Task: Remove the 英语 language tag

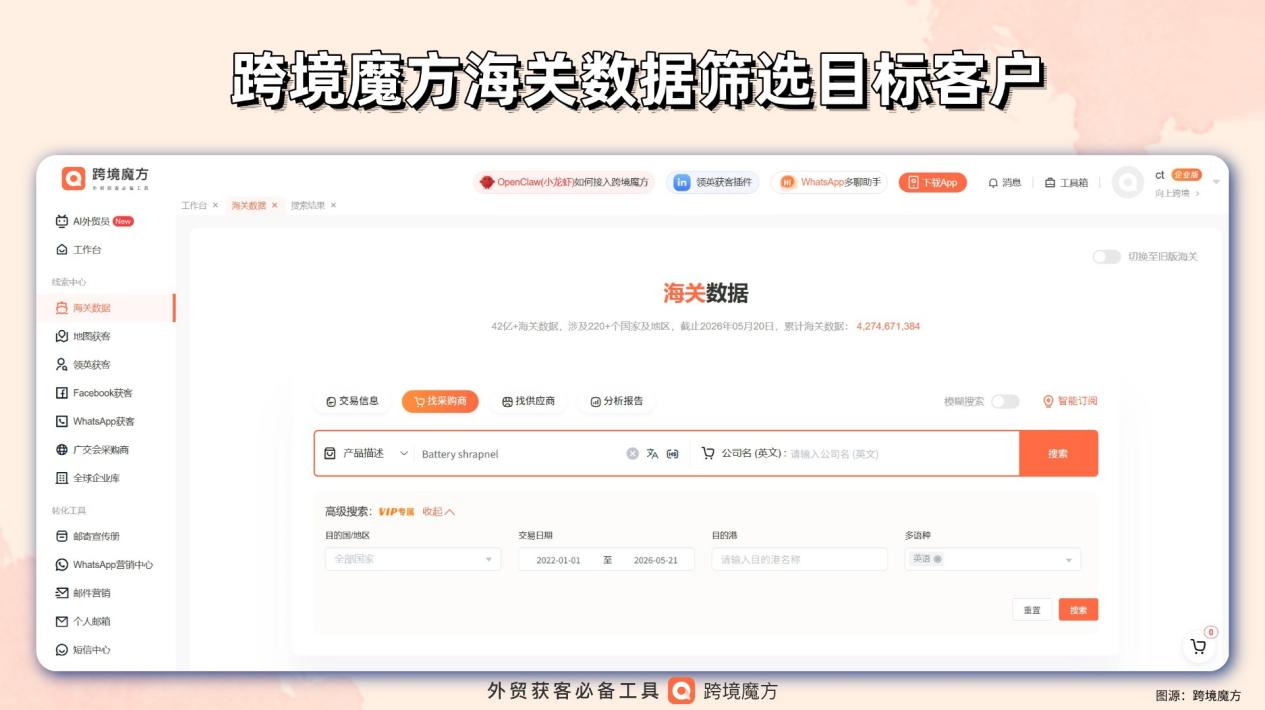Action: click(937, 559)
